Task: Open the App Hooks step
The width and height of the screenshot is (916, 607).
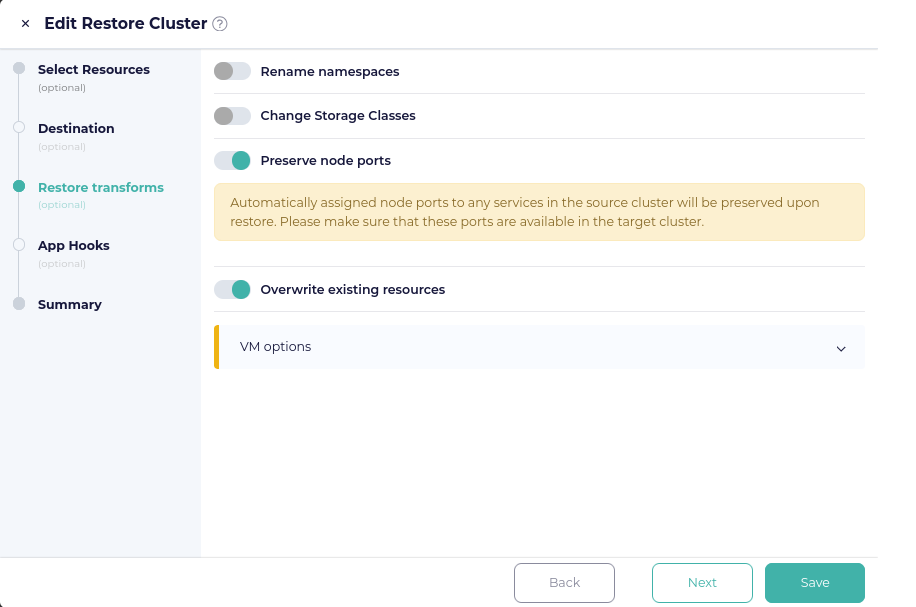Action: pos(74,245)
